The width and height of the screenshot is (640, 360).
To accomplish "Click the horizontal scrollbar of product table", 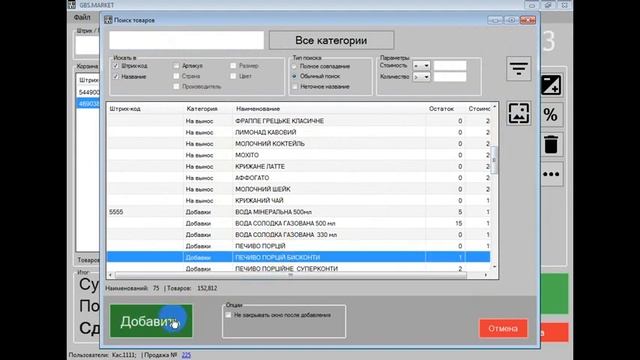I will point(290,275).
